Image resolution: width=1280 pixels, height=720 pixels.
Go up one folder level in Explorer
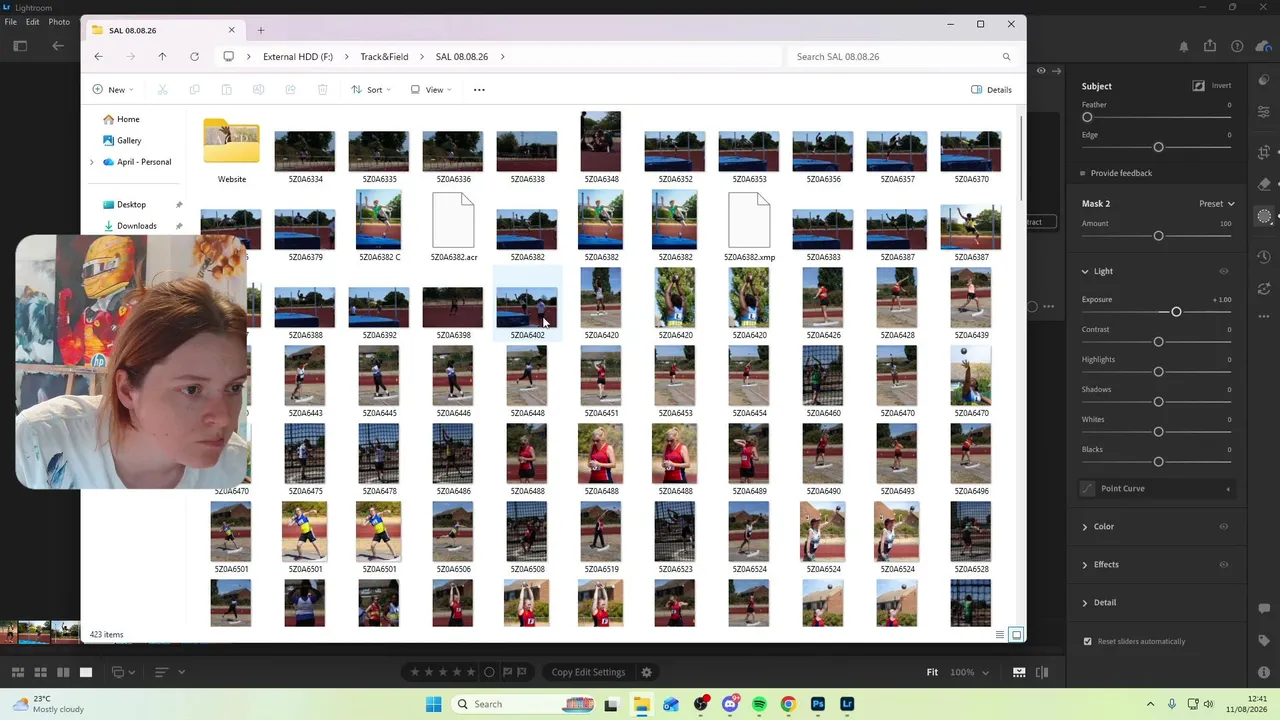pos(162,57)
